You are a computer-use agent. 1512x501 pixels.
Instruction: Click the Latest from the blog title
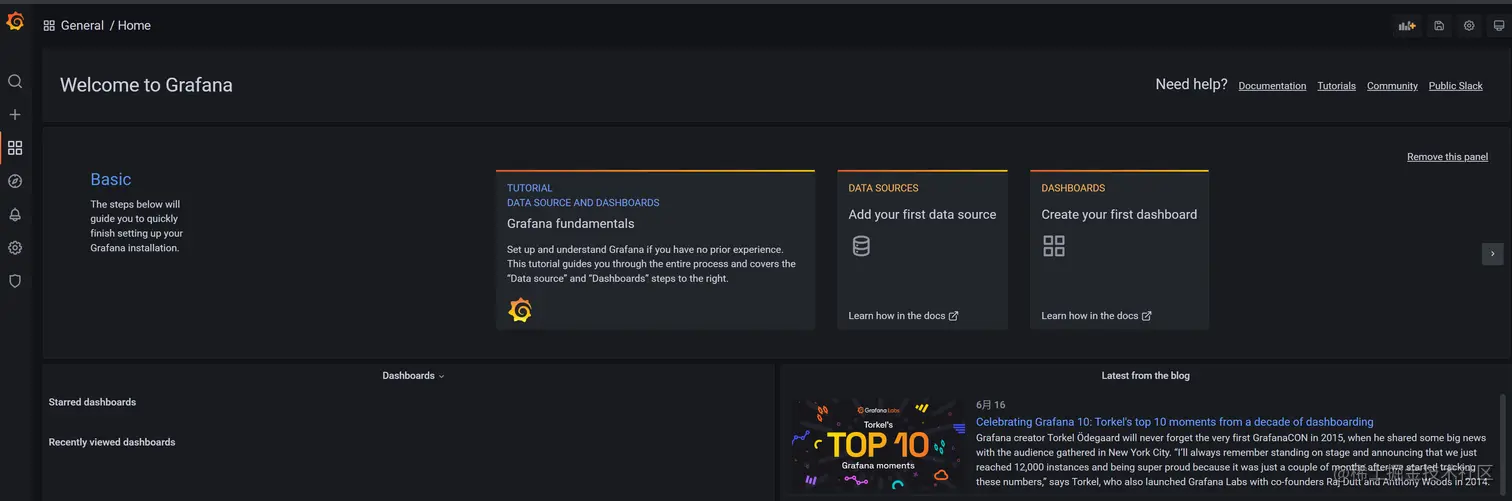click(x=1145, y=376)
